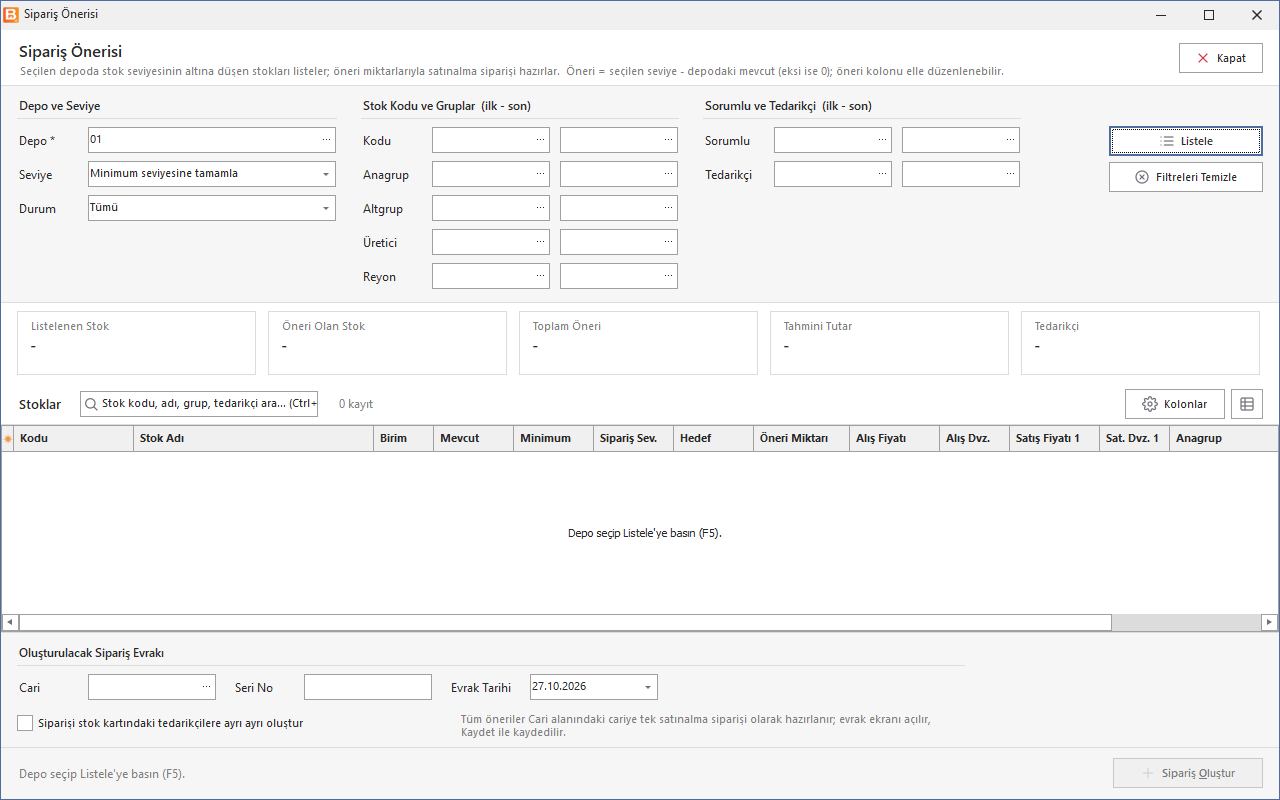The width and height of the screenshot is (1280, 800).
Task: Open the Kolonlar column settings
Action: click(x=1174, y=404)
